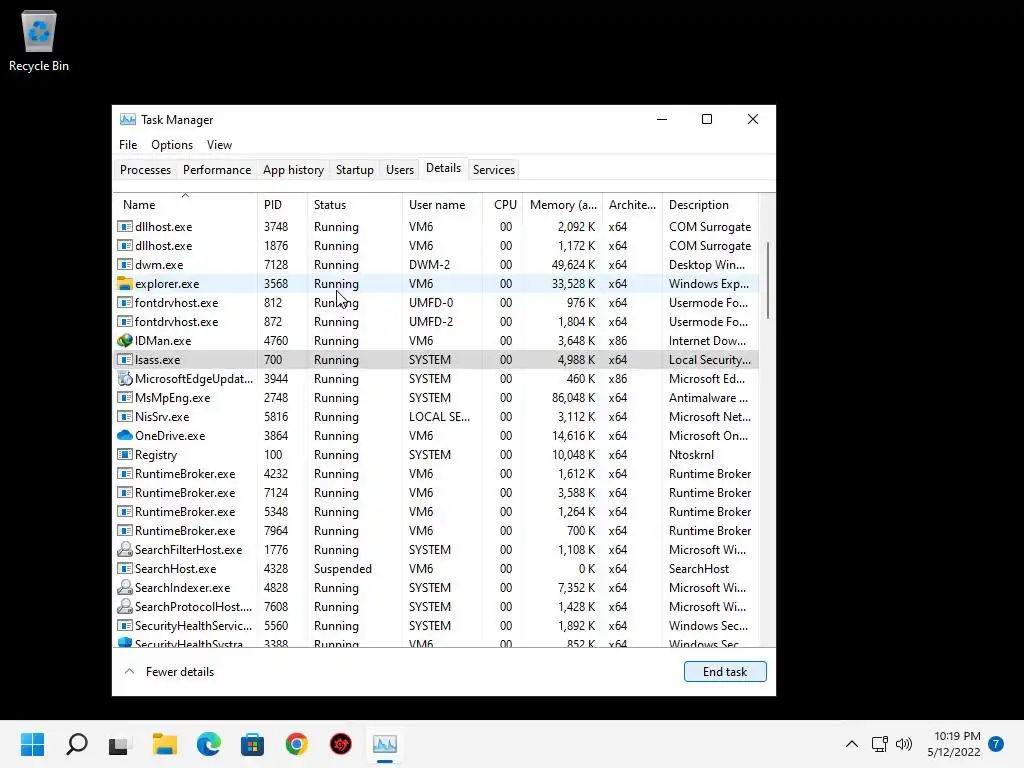Click the SearchFilterHost.exe process icon
The height and width of the screenshot is (768, 1024).
125,549
